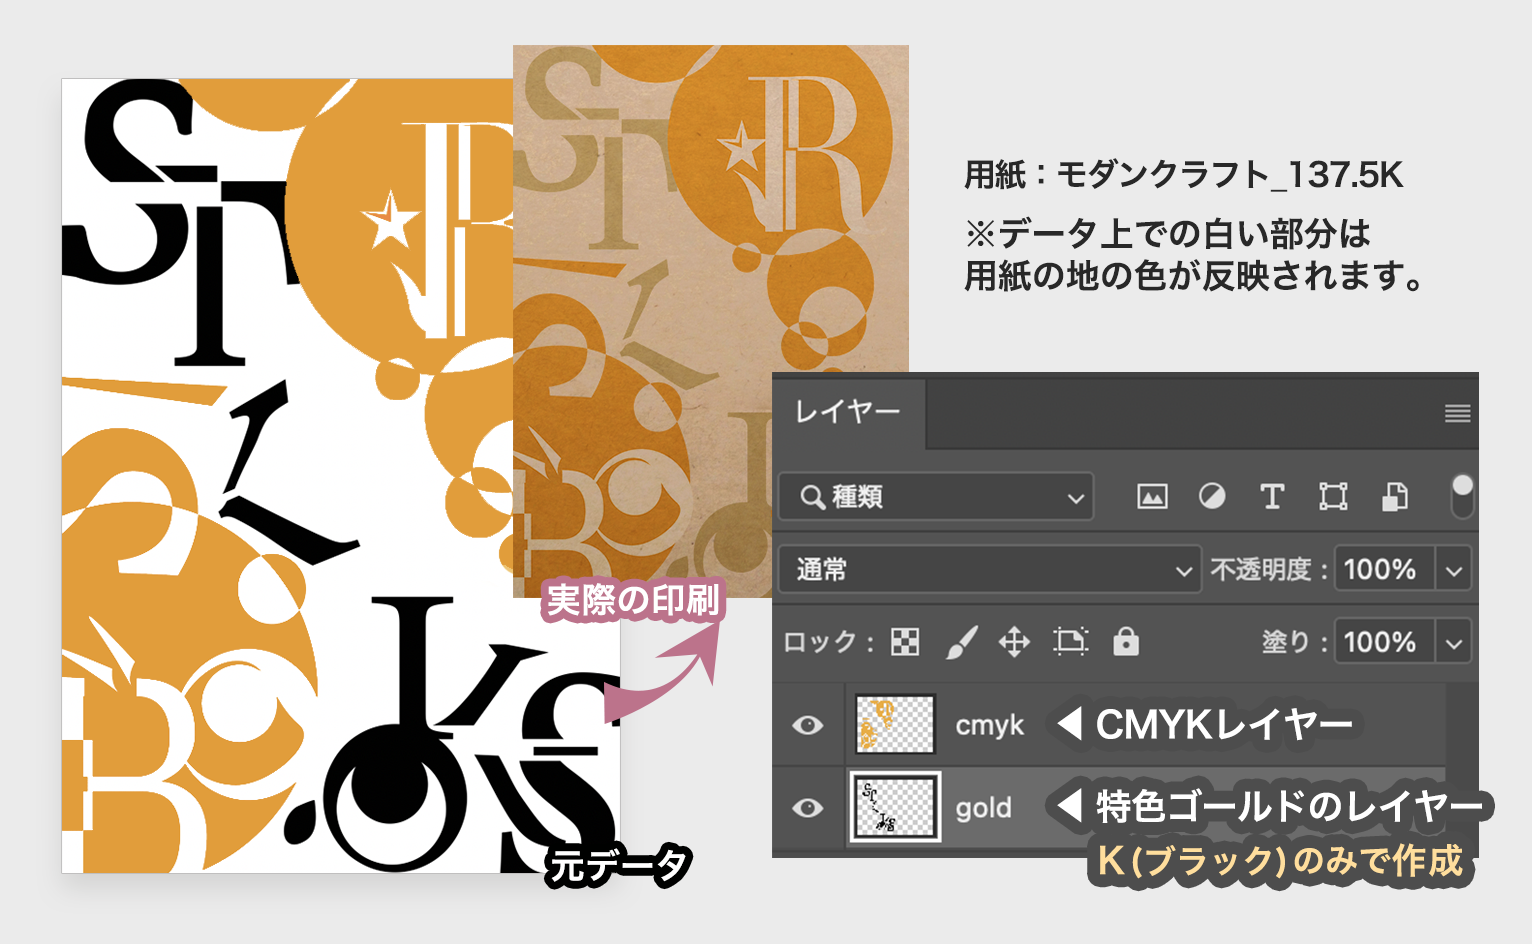1532x944 pixels.
Task: Lock position move-arrows icon
Action: tap(1014, 642)
